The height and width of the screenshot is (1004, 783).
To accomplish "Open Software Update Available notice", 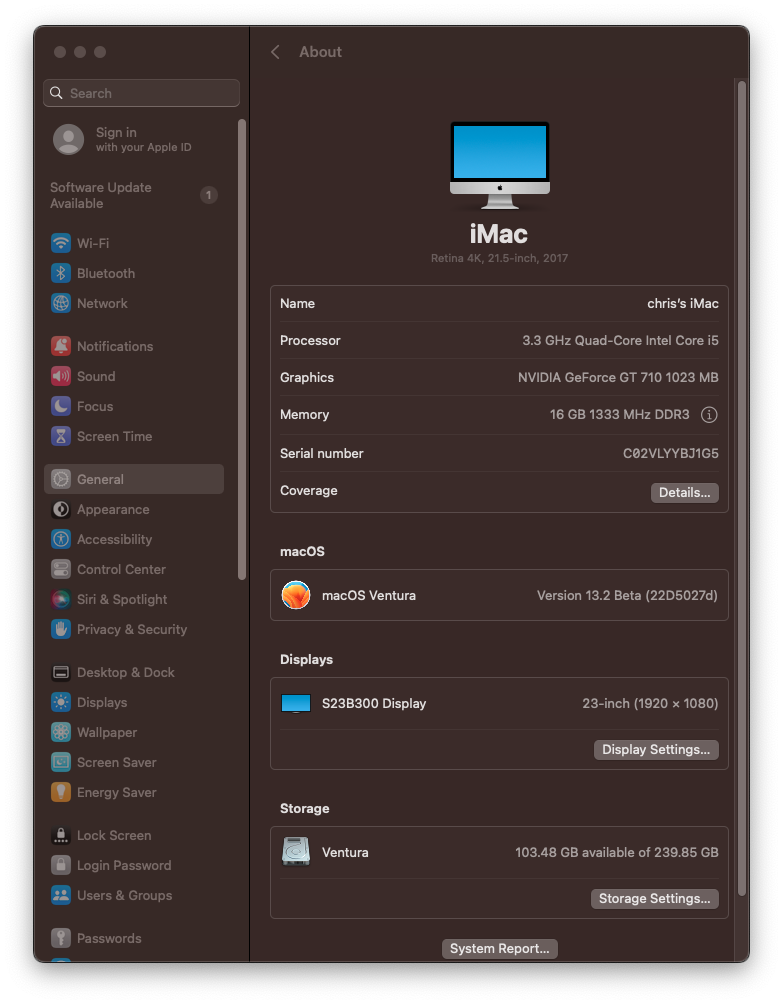I will click(101, 196).
